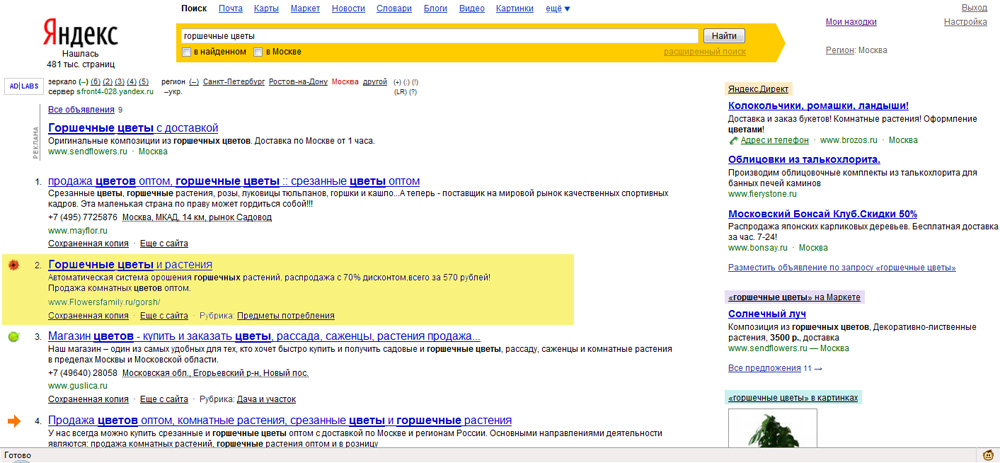Screen dimensions: 1000x463
Task: Open the Настройка link
Action: pos(966,22)
